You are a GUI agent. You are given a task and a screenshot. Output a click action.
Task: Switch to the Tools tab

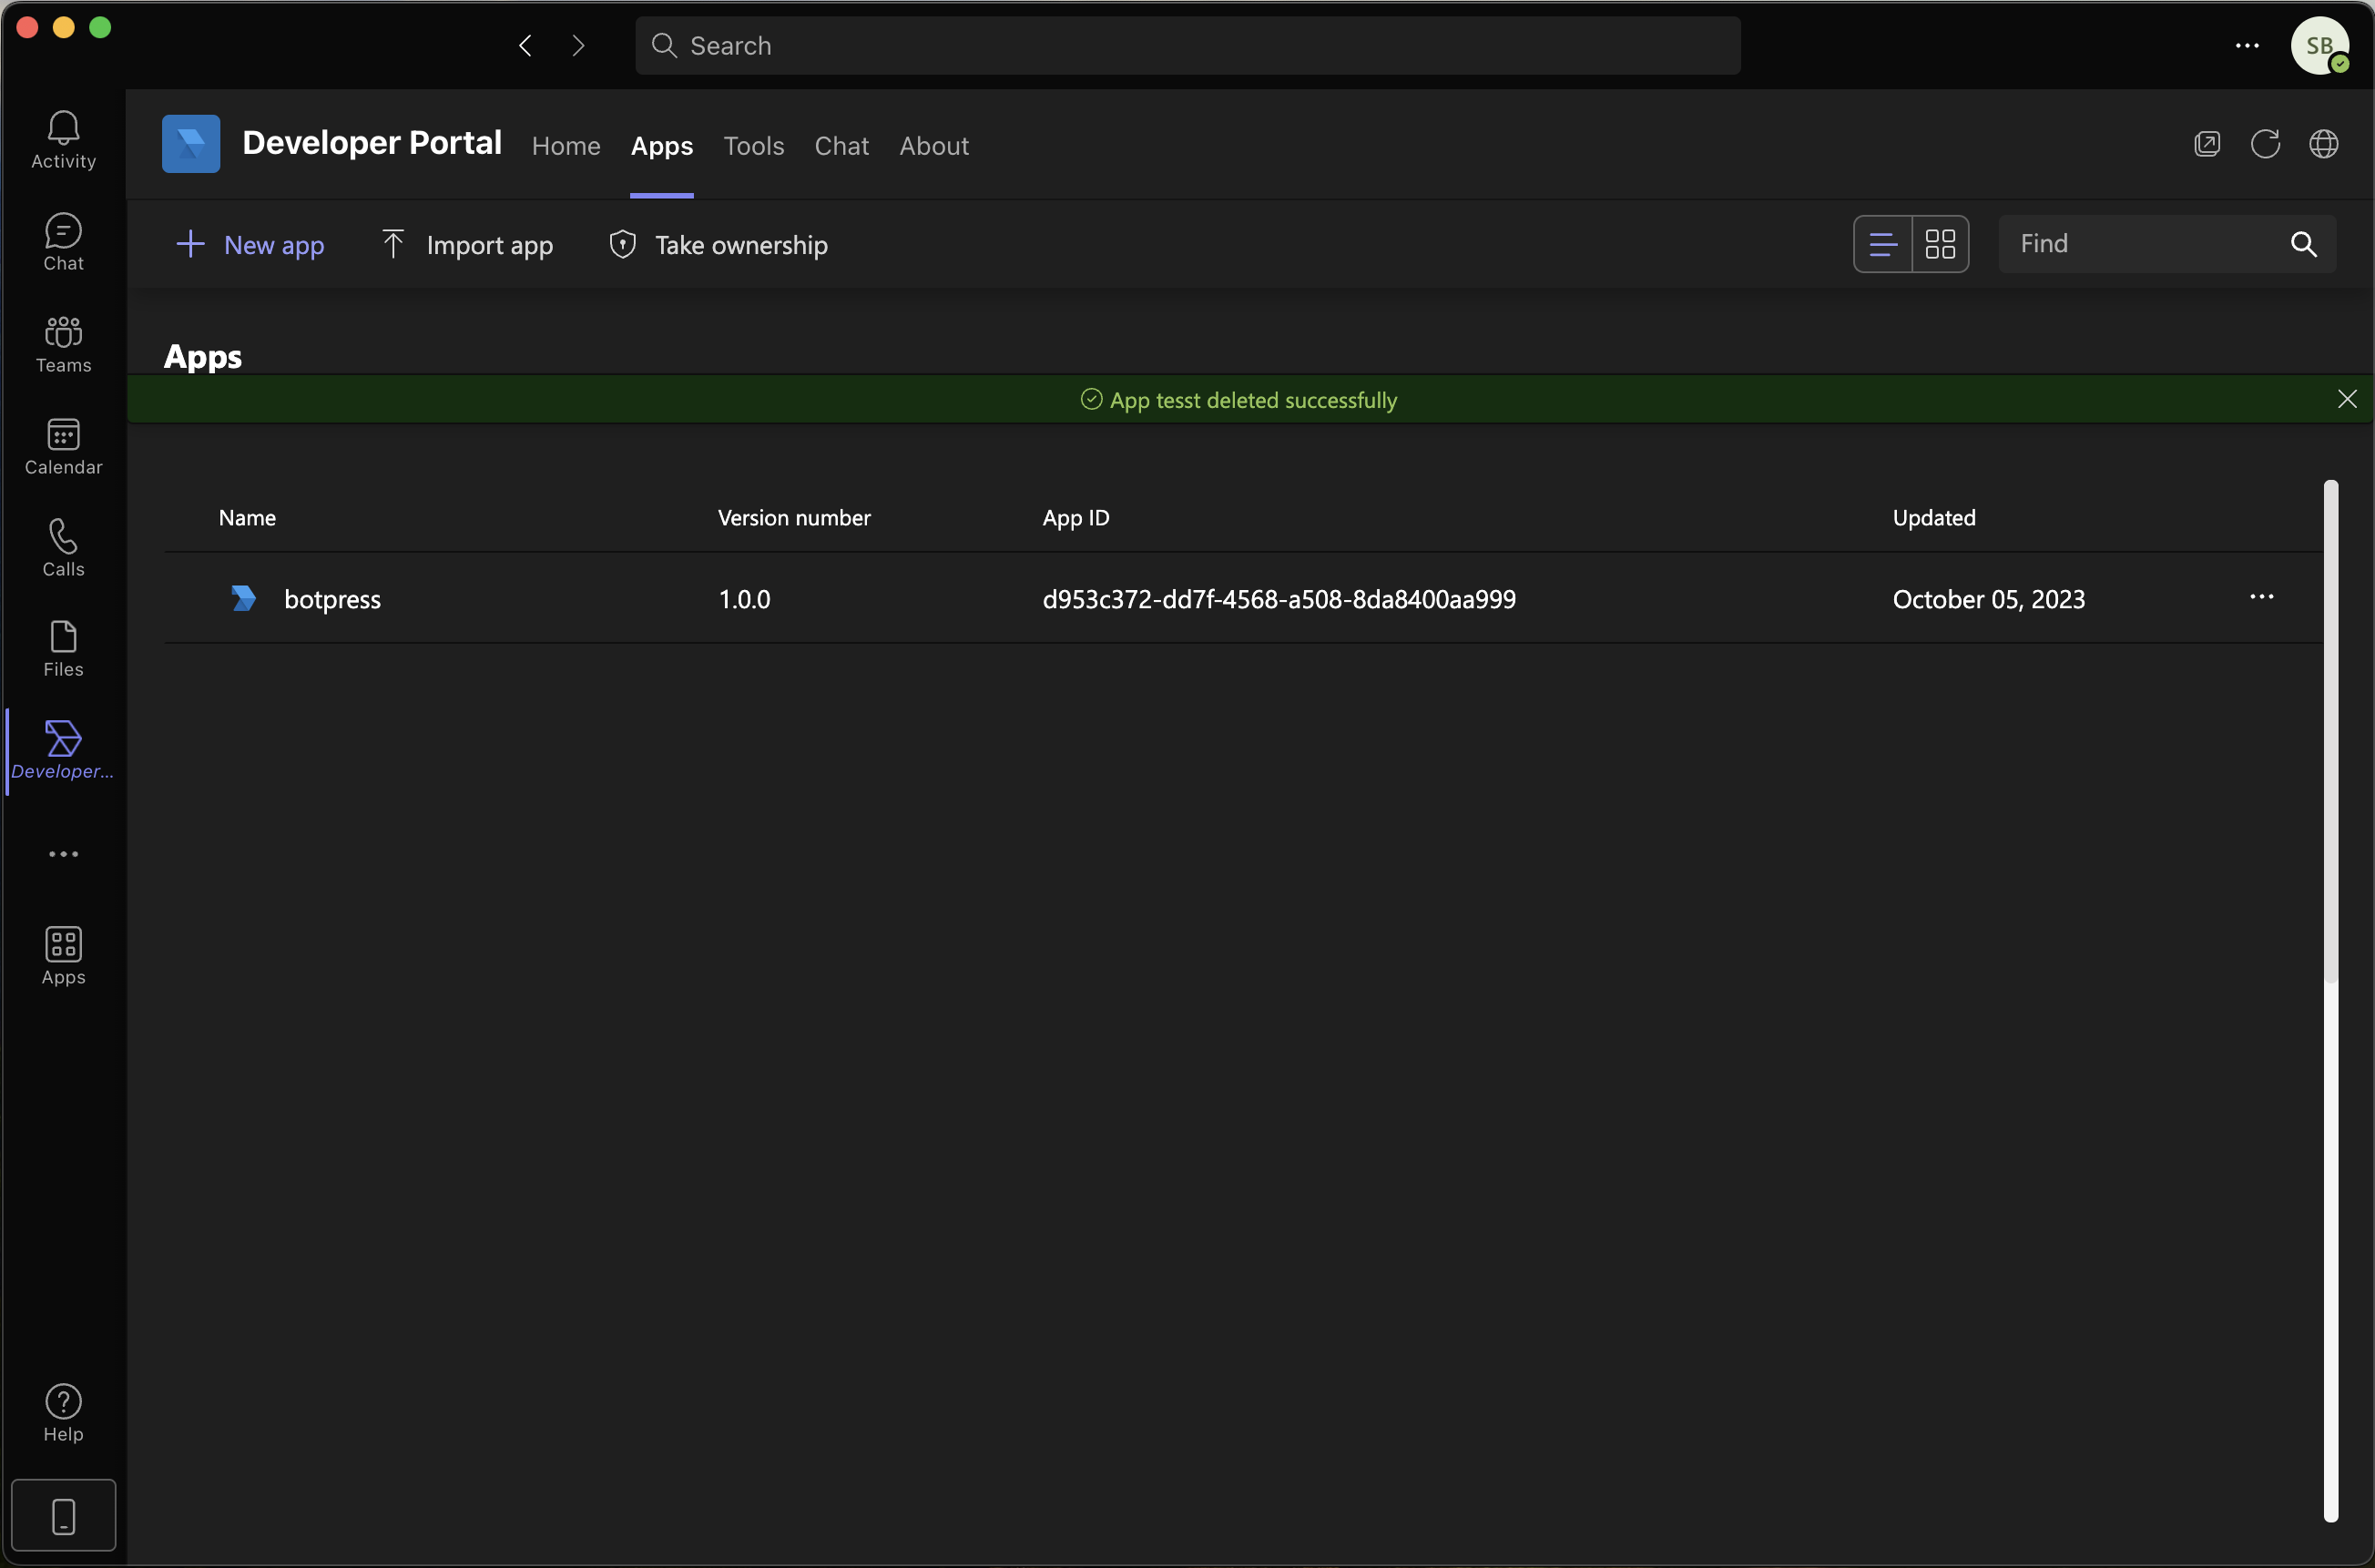point(752,144)
